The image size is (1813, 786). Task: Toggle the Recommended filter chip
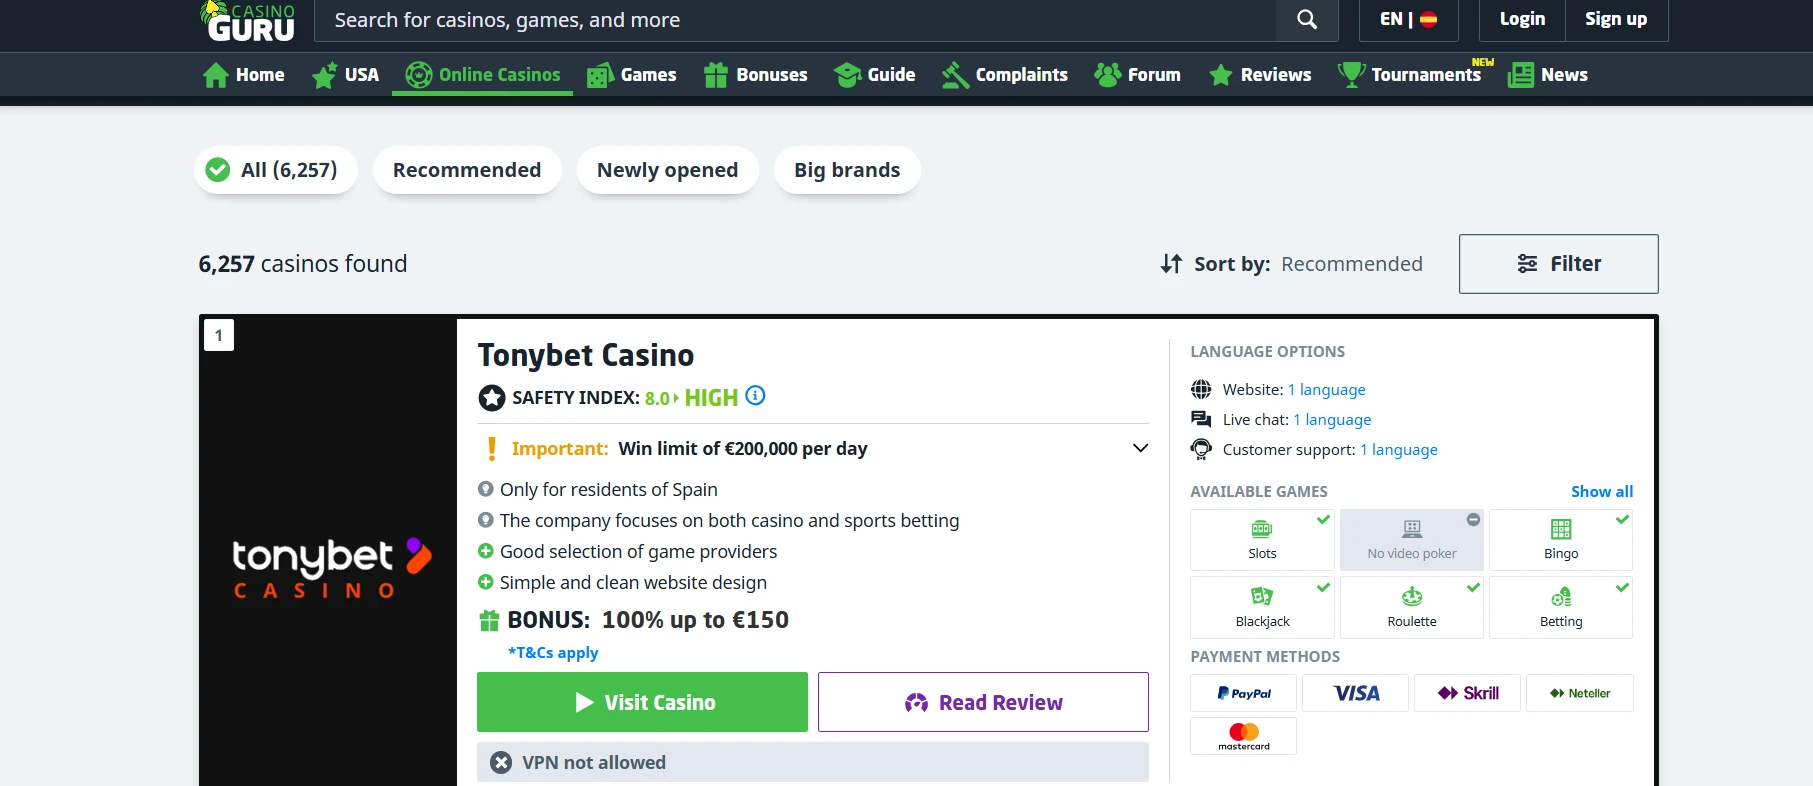click(x=467, y=170)
